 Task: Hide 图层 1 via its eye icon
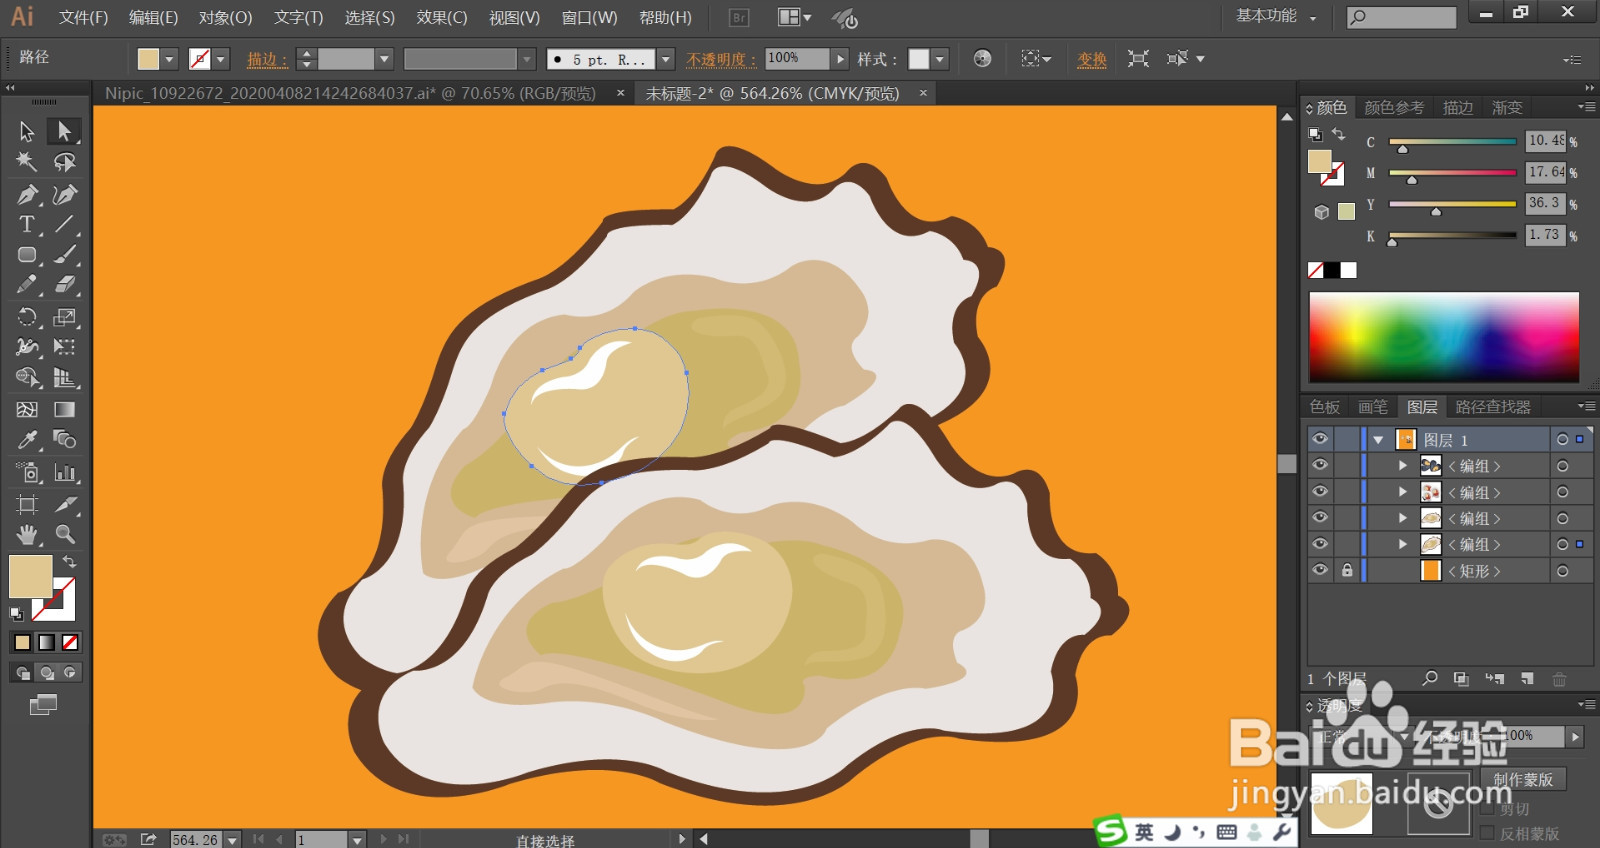pyautogui.click(x=1320, y=439)
